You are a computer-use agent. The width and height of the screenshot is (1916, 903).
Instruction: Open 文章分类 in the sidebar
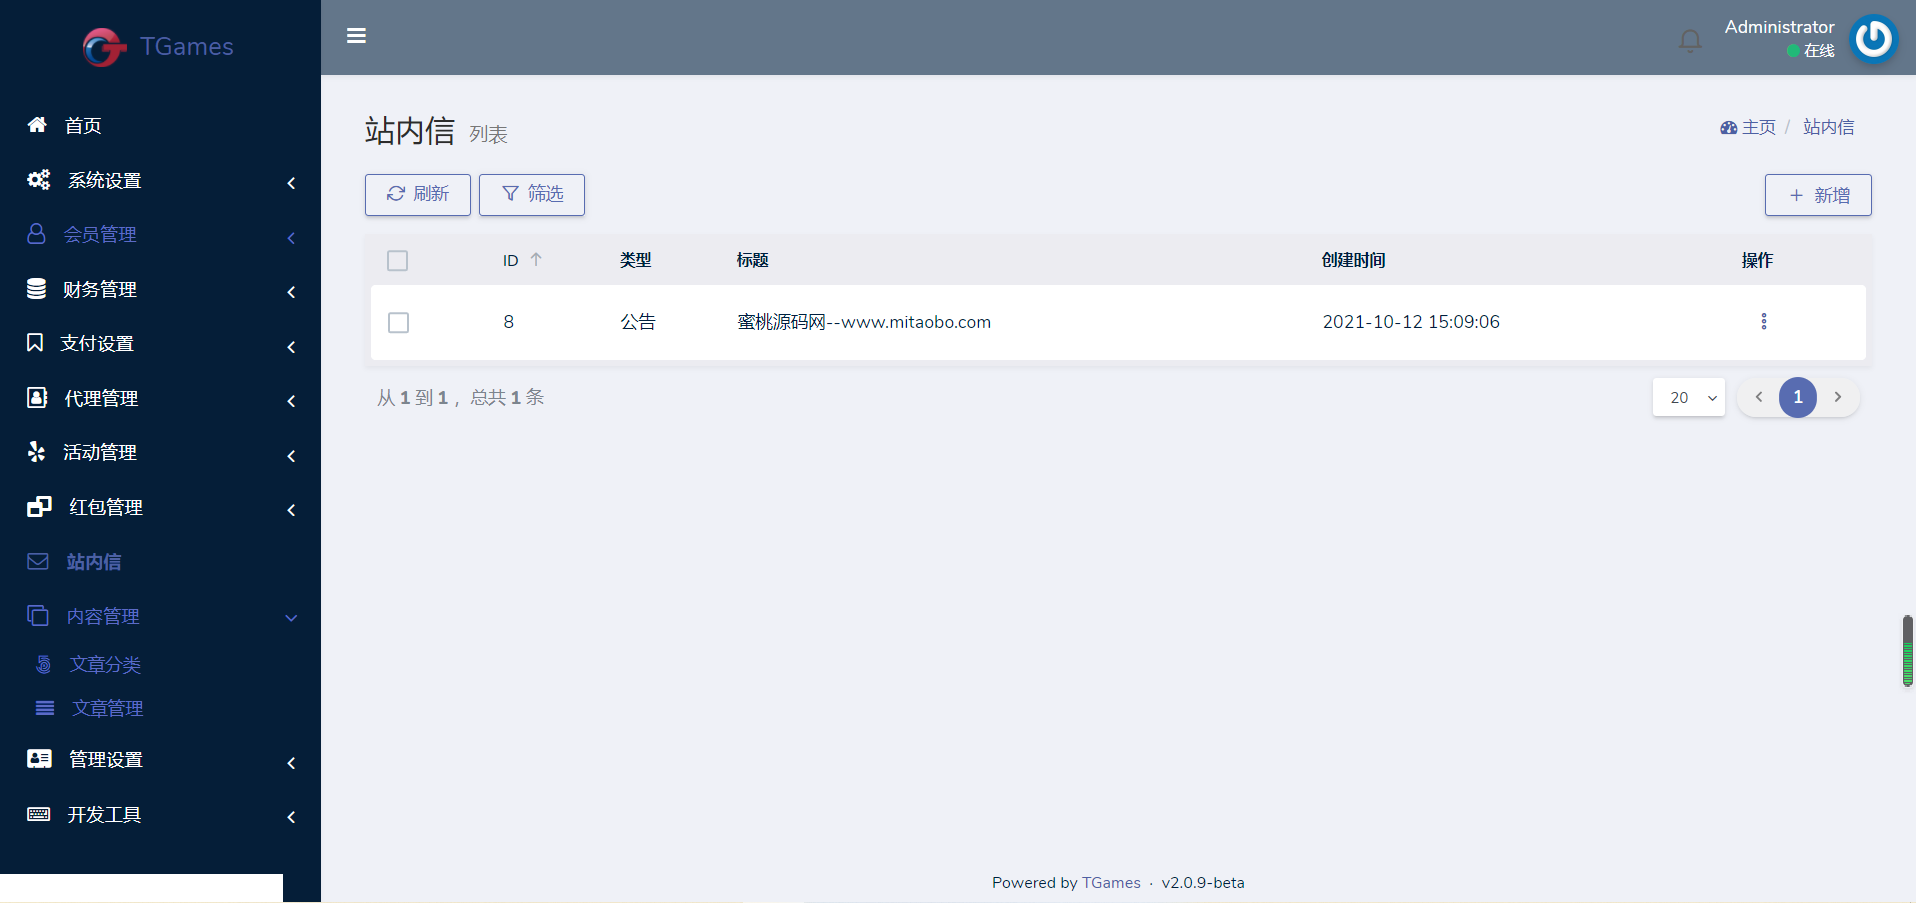[x=104, y=664]
